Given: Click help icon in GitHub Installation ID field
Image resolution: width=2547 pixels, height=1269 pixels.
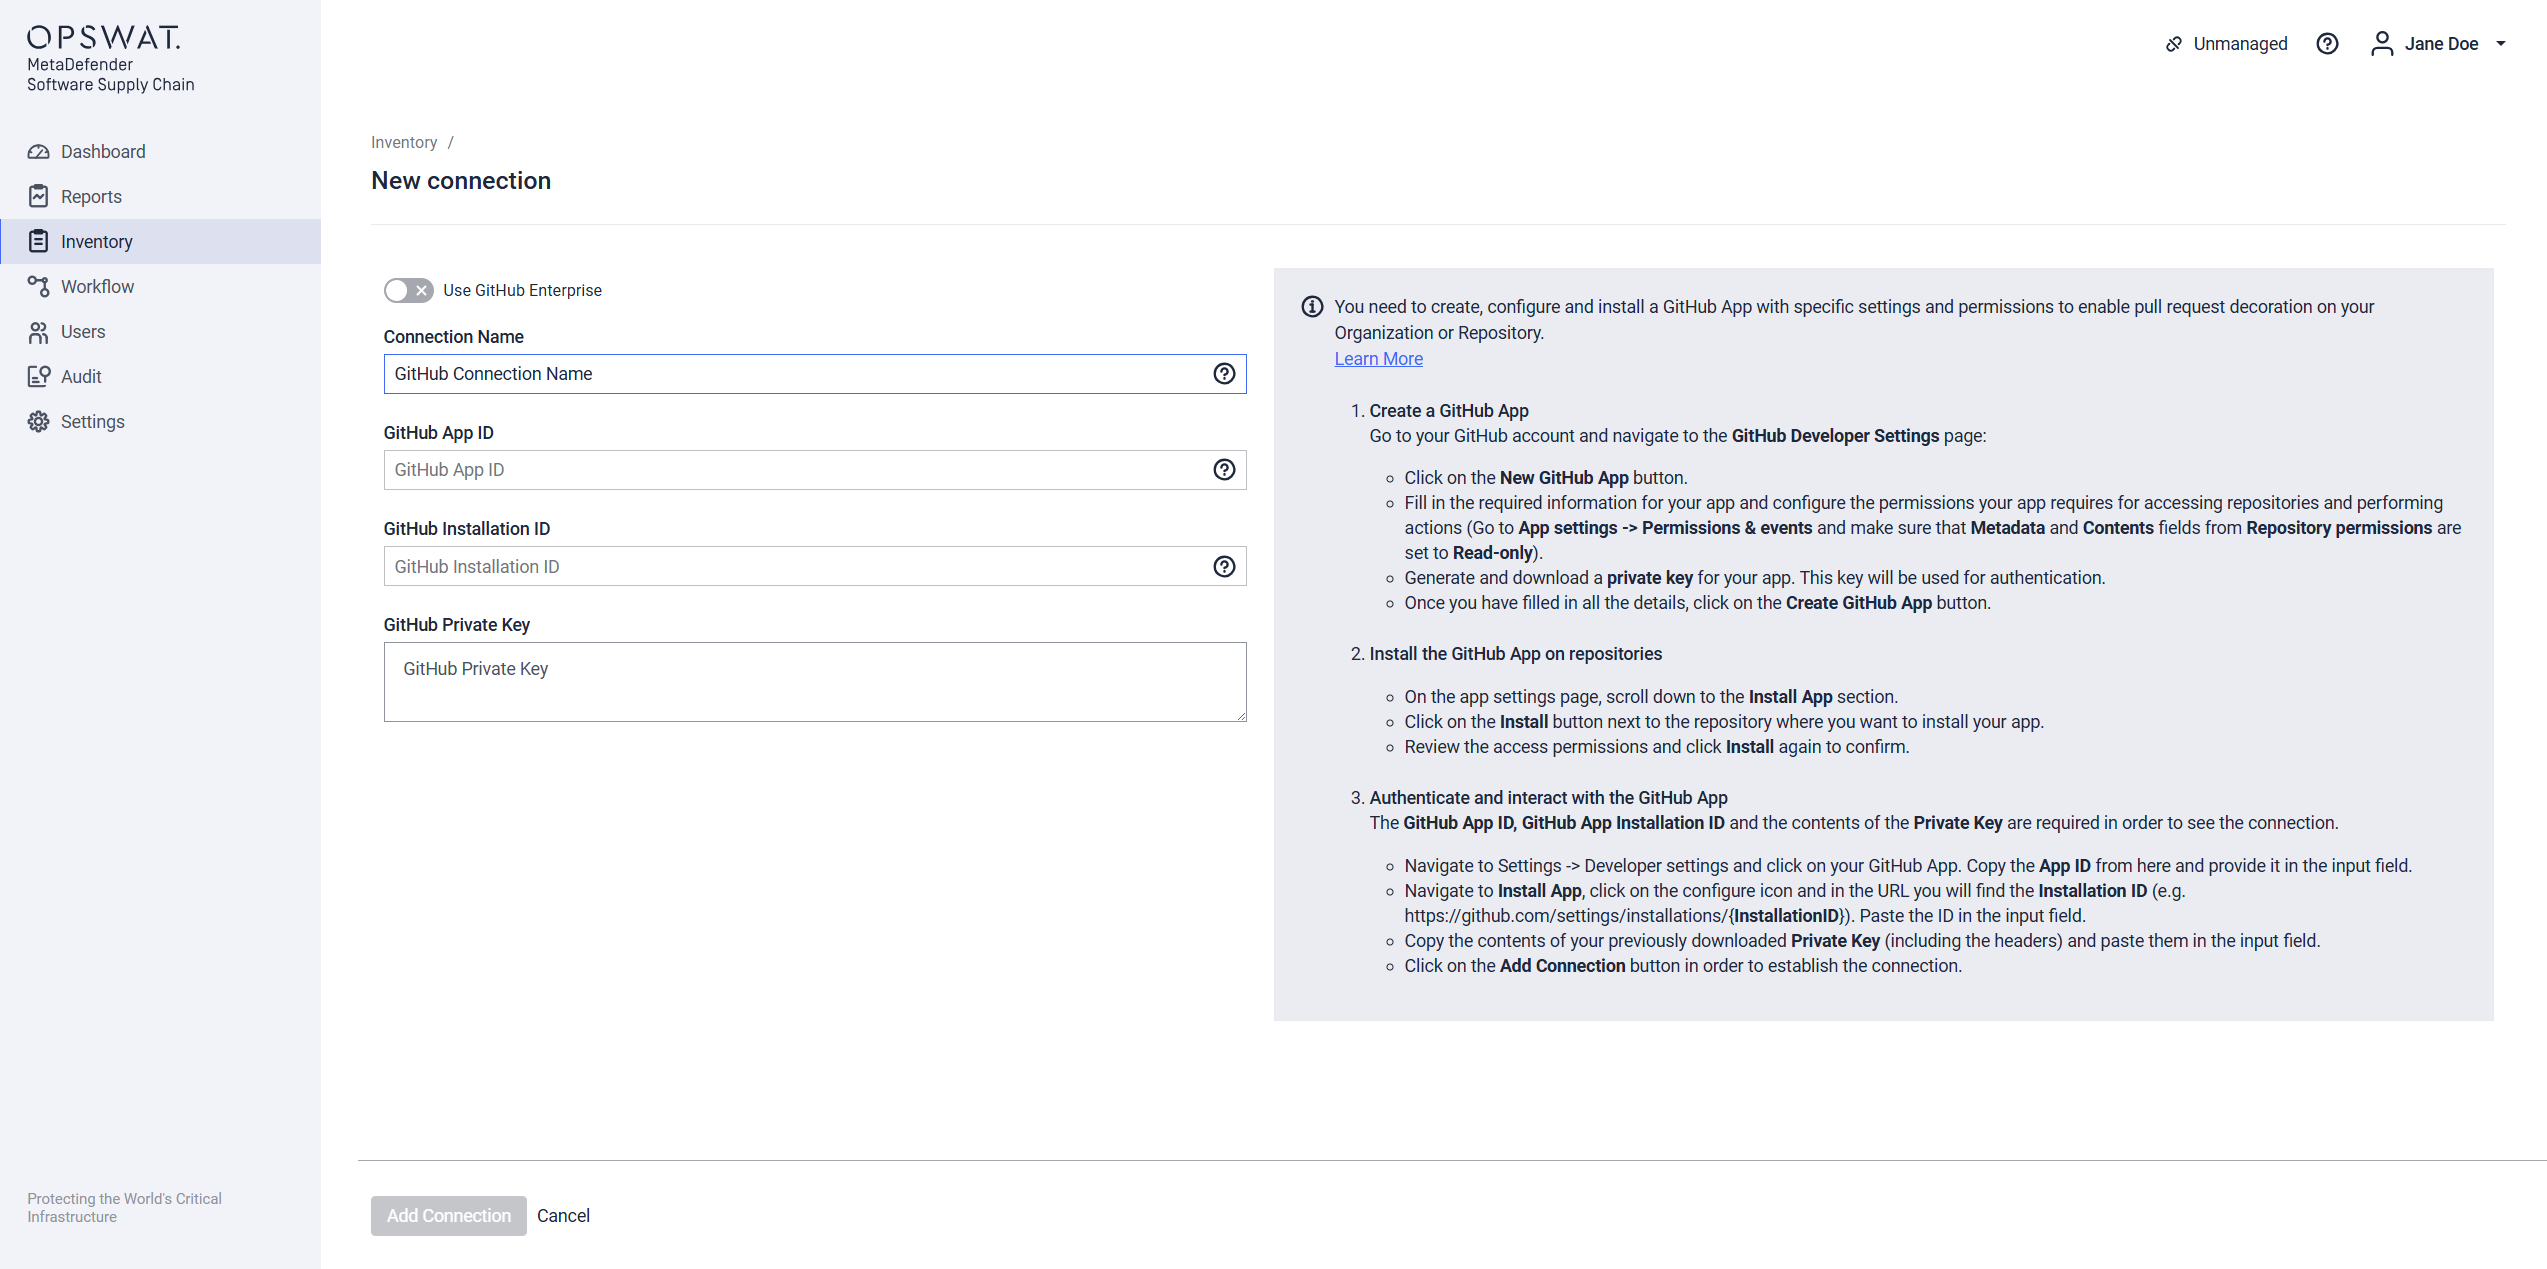Looking at the screenshot, I should [1224, 567].
